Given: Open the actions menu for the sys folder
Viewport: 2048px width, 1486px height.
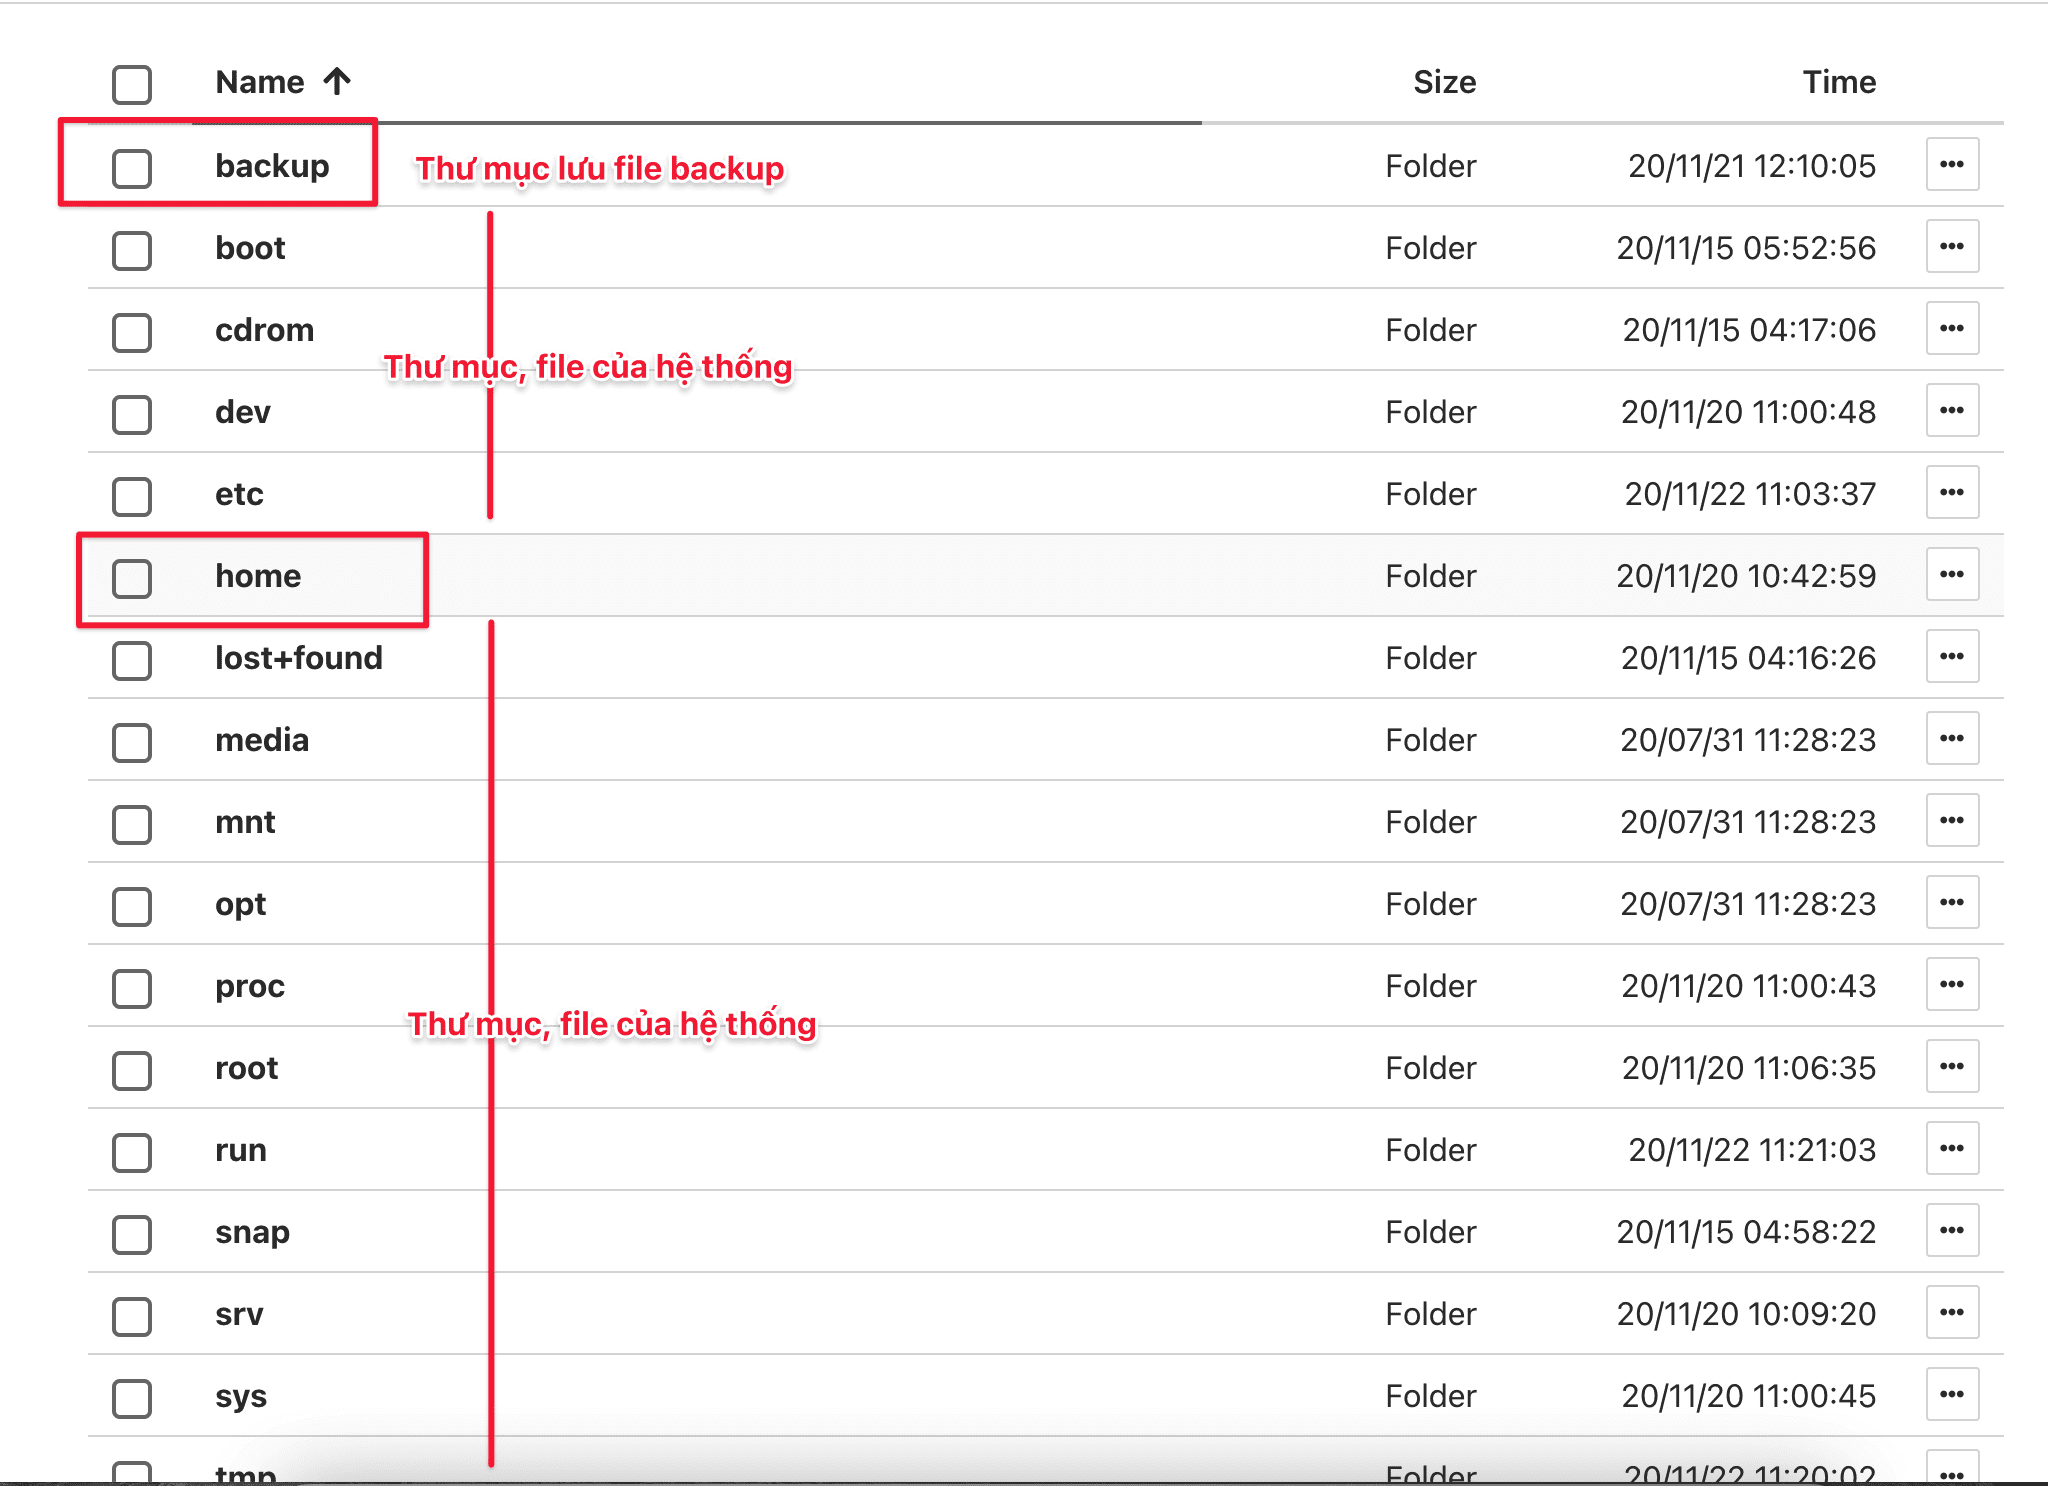Looking at the screenshot, I should pyautogui.click(x=1952, y=1395).
